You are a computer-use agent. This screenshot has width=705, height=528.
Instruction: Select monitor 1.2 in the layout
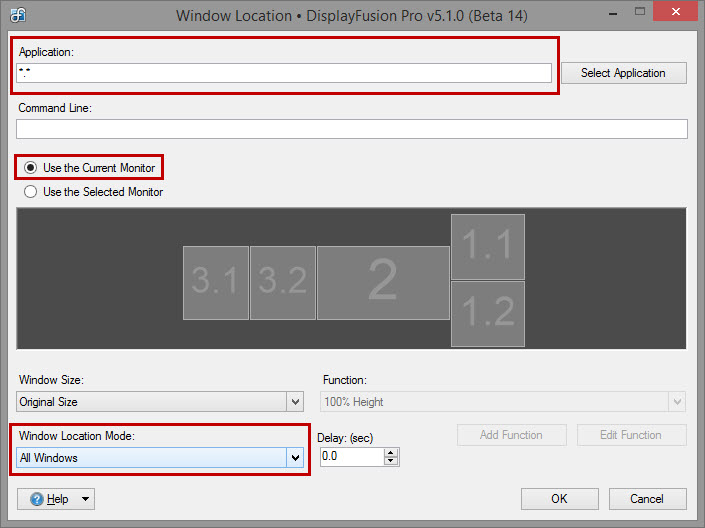(x=488, y=313)
